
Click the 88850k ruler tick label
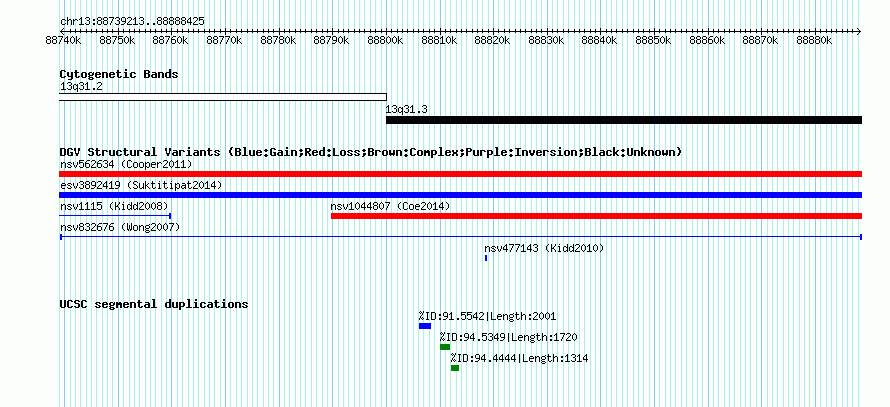pyautogui.click(x=653, y=41)
